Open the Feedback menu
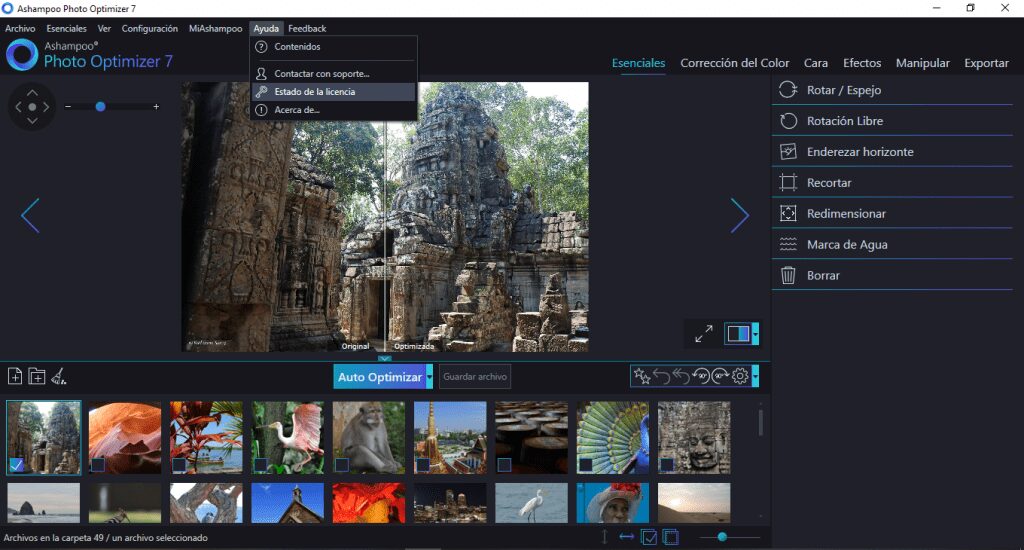 click(x=307, y=28)
